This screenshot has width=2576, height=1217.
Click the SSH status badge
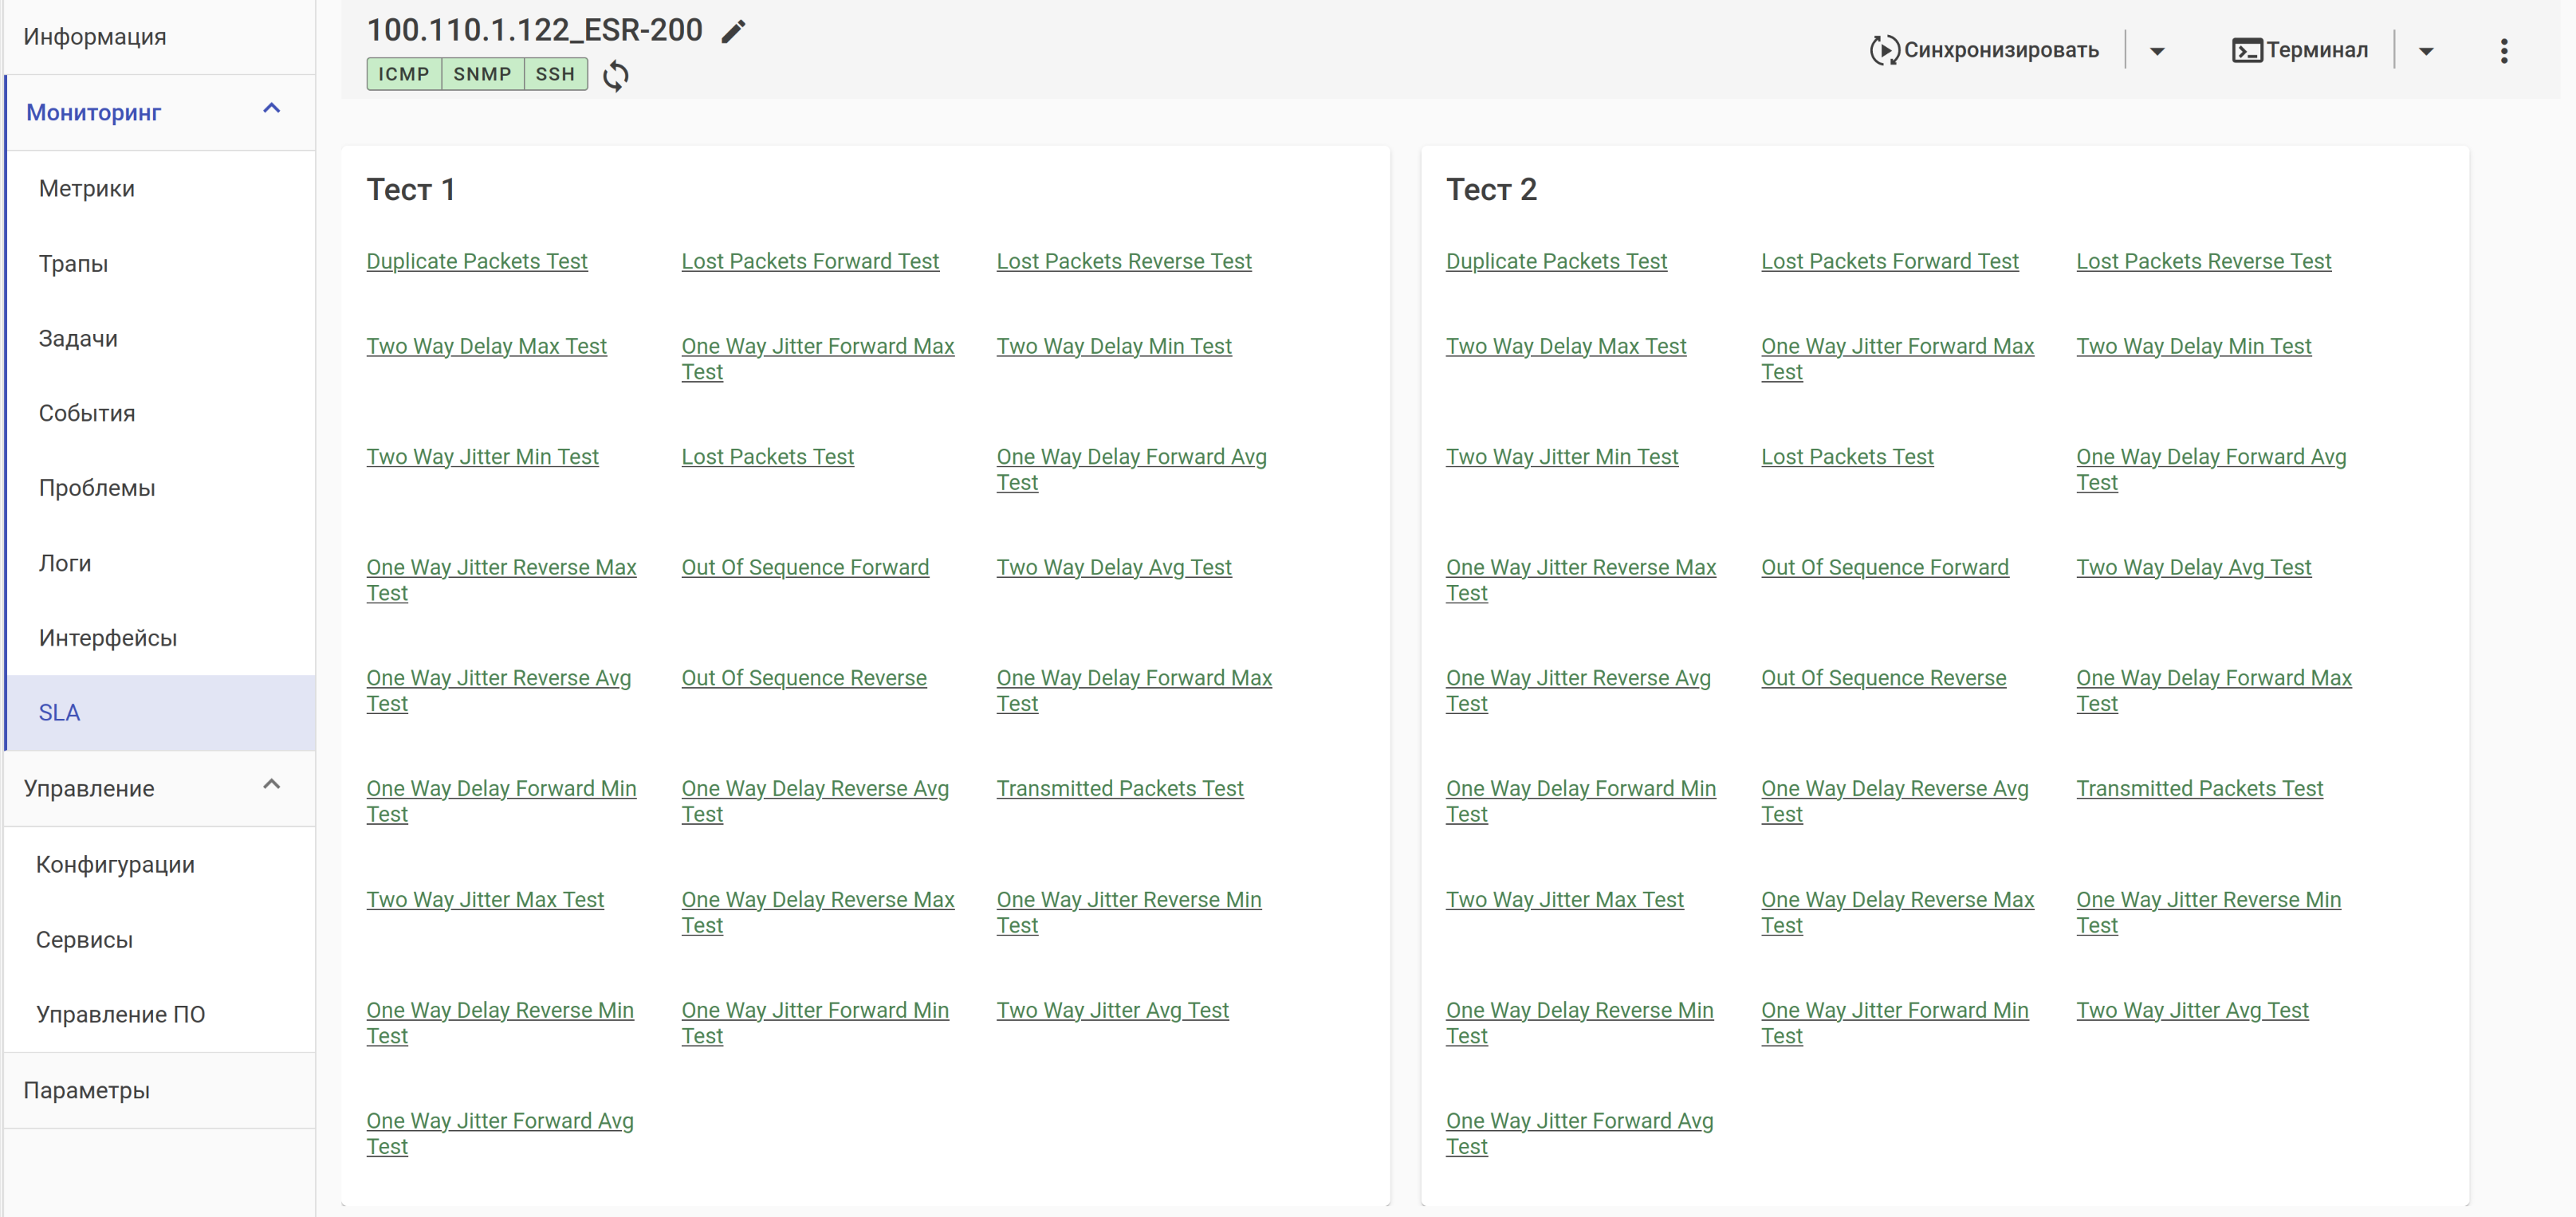pos(555,74)
